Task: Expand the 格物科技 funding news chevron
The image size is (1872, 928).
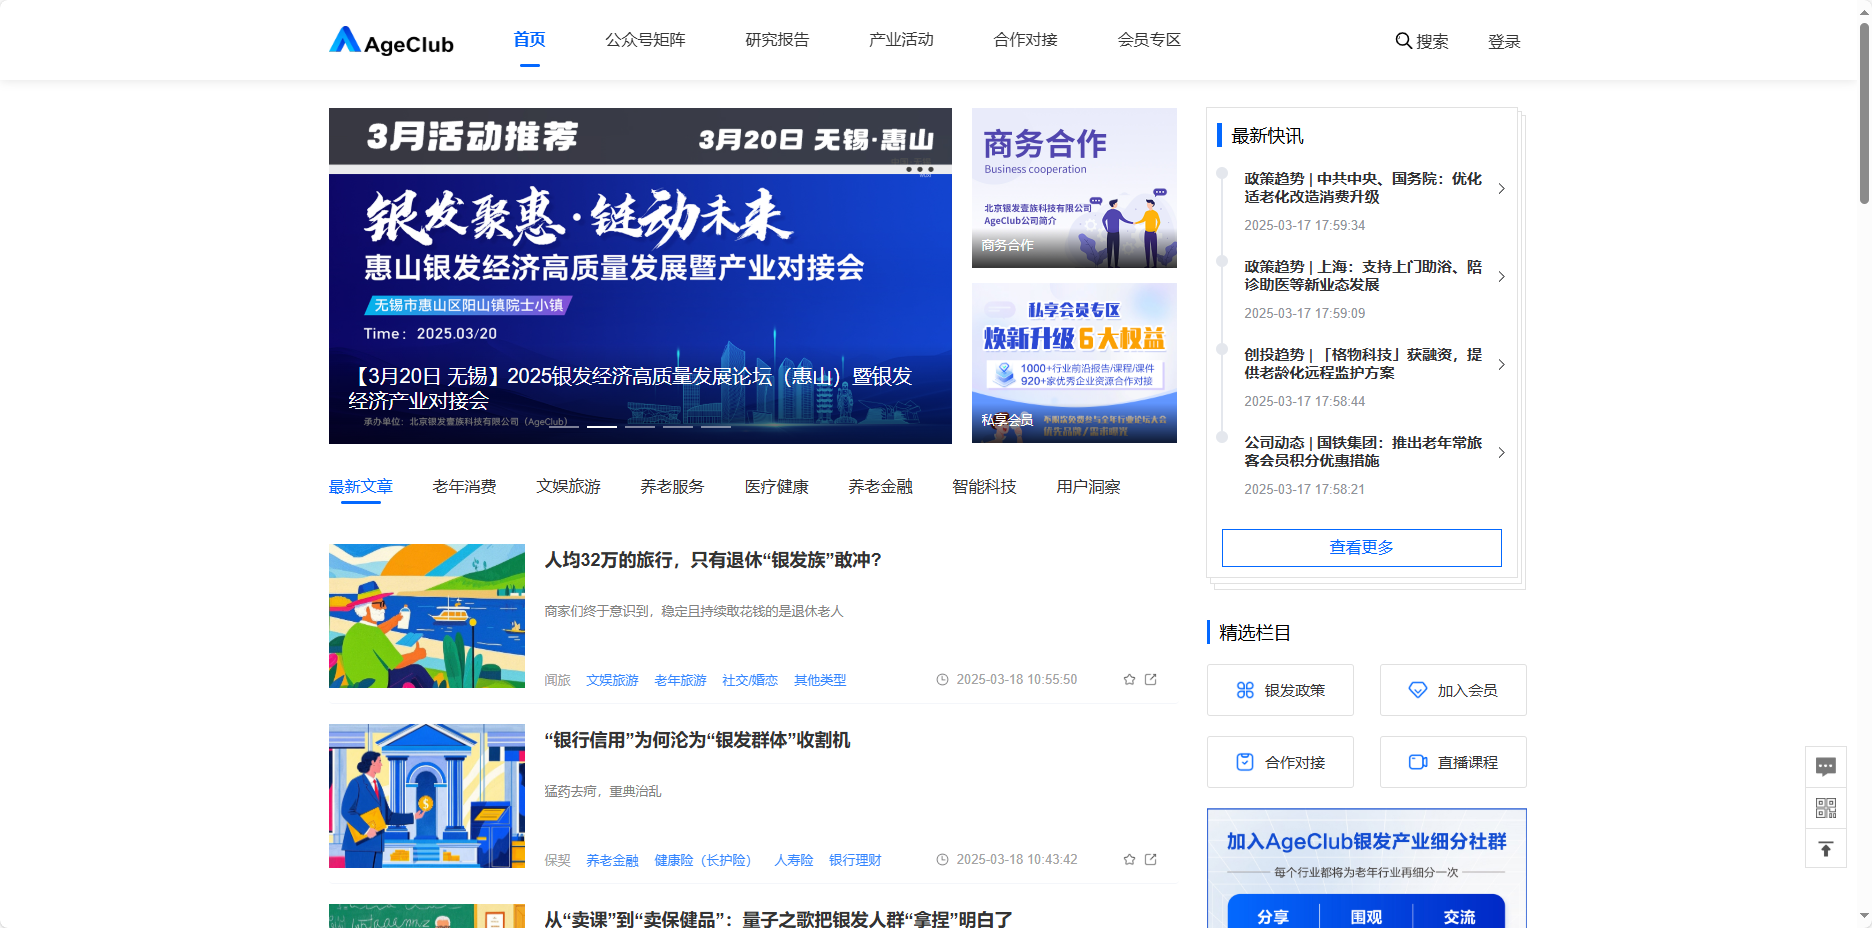Action: (1501, 365)
